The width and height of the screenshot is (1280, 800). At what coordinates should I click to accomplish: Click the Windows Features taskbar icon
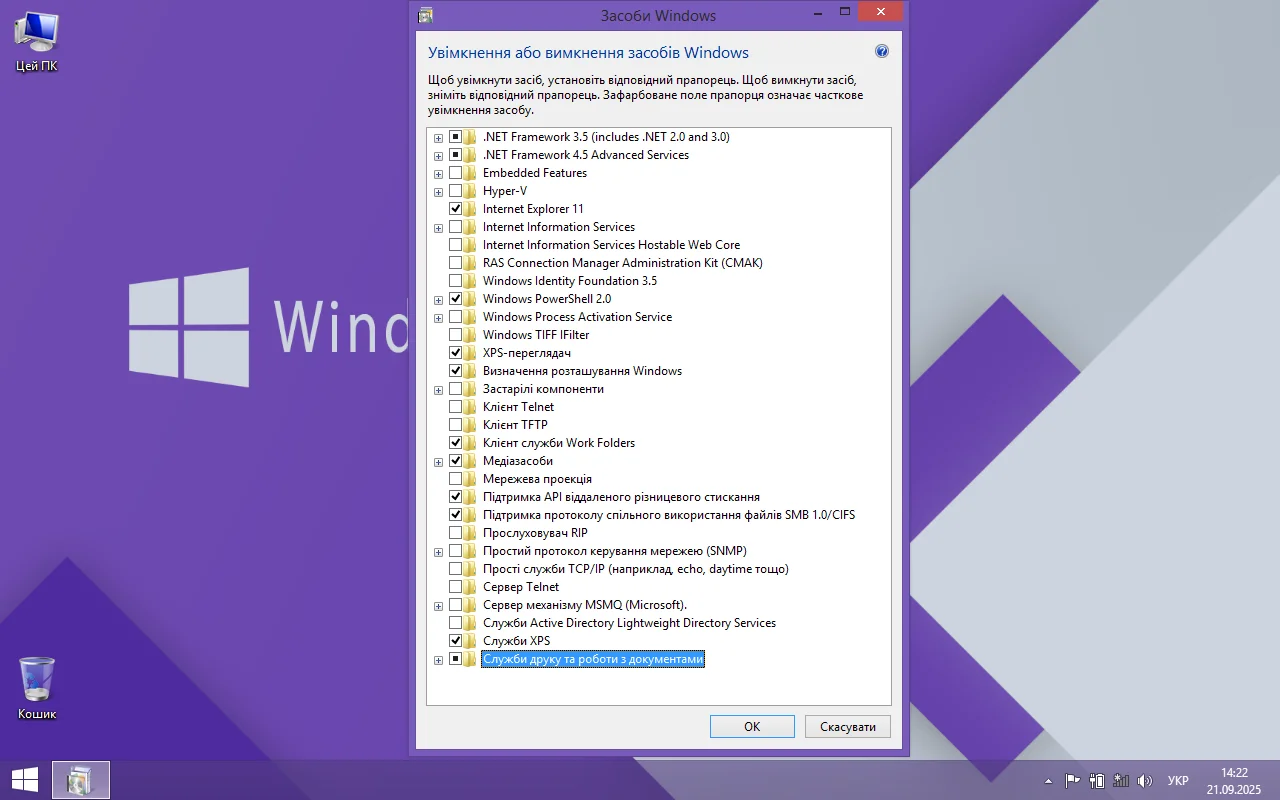click(x=80, y=780)
